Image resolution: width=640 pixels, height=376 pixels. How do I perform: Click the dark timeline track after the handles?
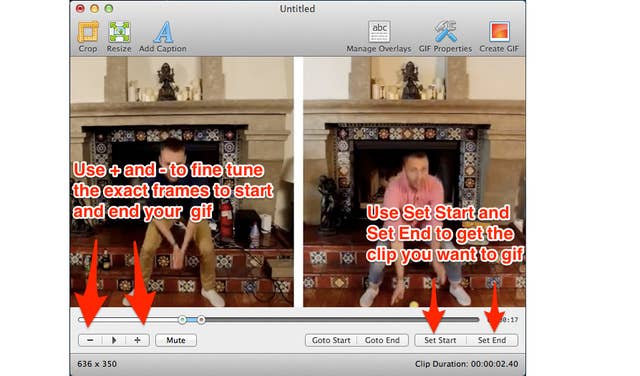click(x=342, y=320)
